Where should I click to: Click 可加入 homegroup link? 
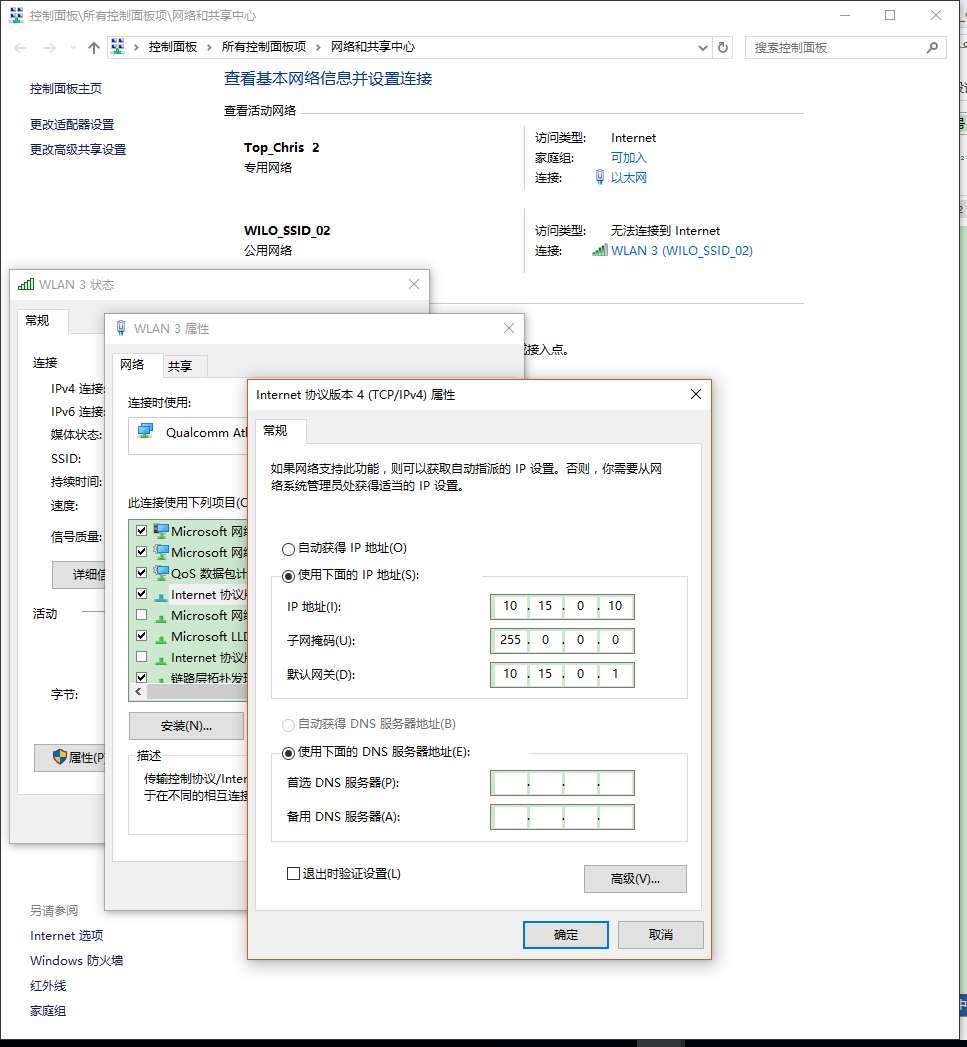(x=628, y=158)
